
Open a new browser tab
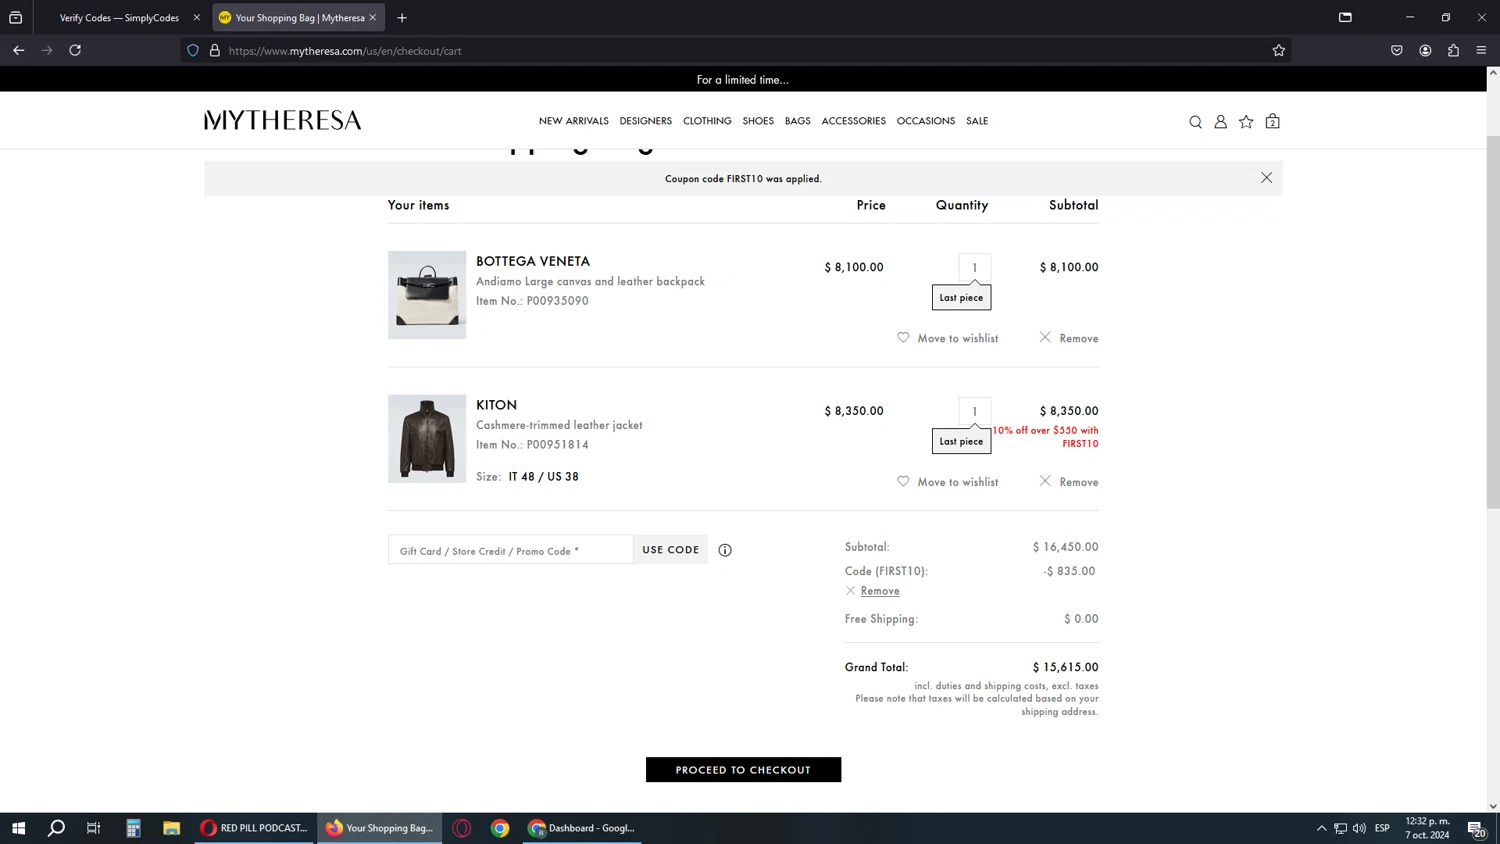[402, 18]
